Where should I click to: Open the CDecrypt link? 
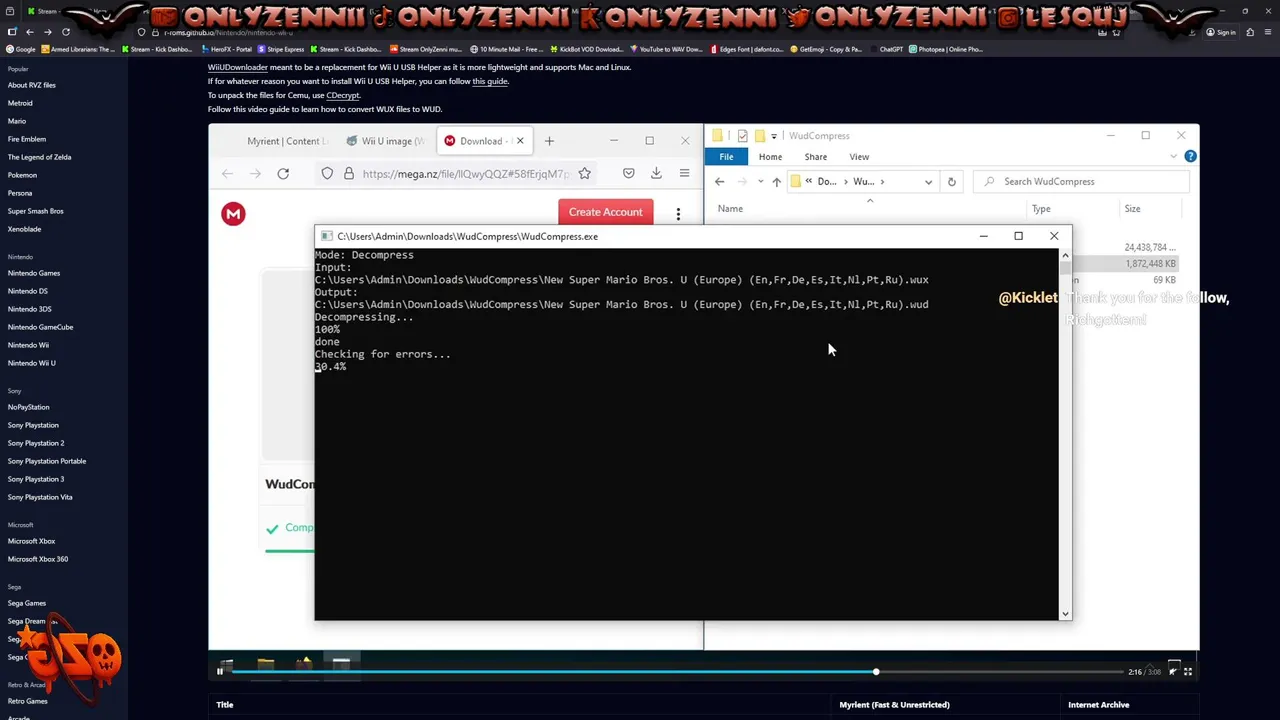coord(343,95)
